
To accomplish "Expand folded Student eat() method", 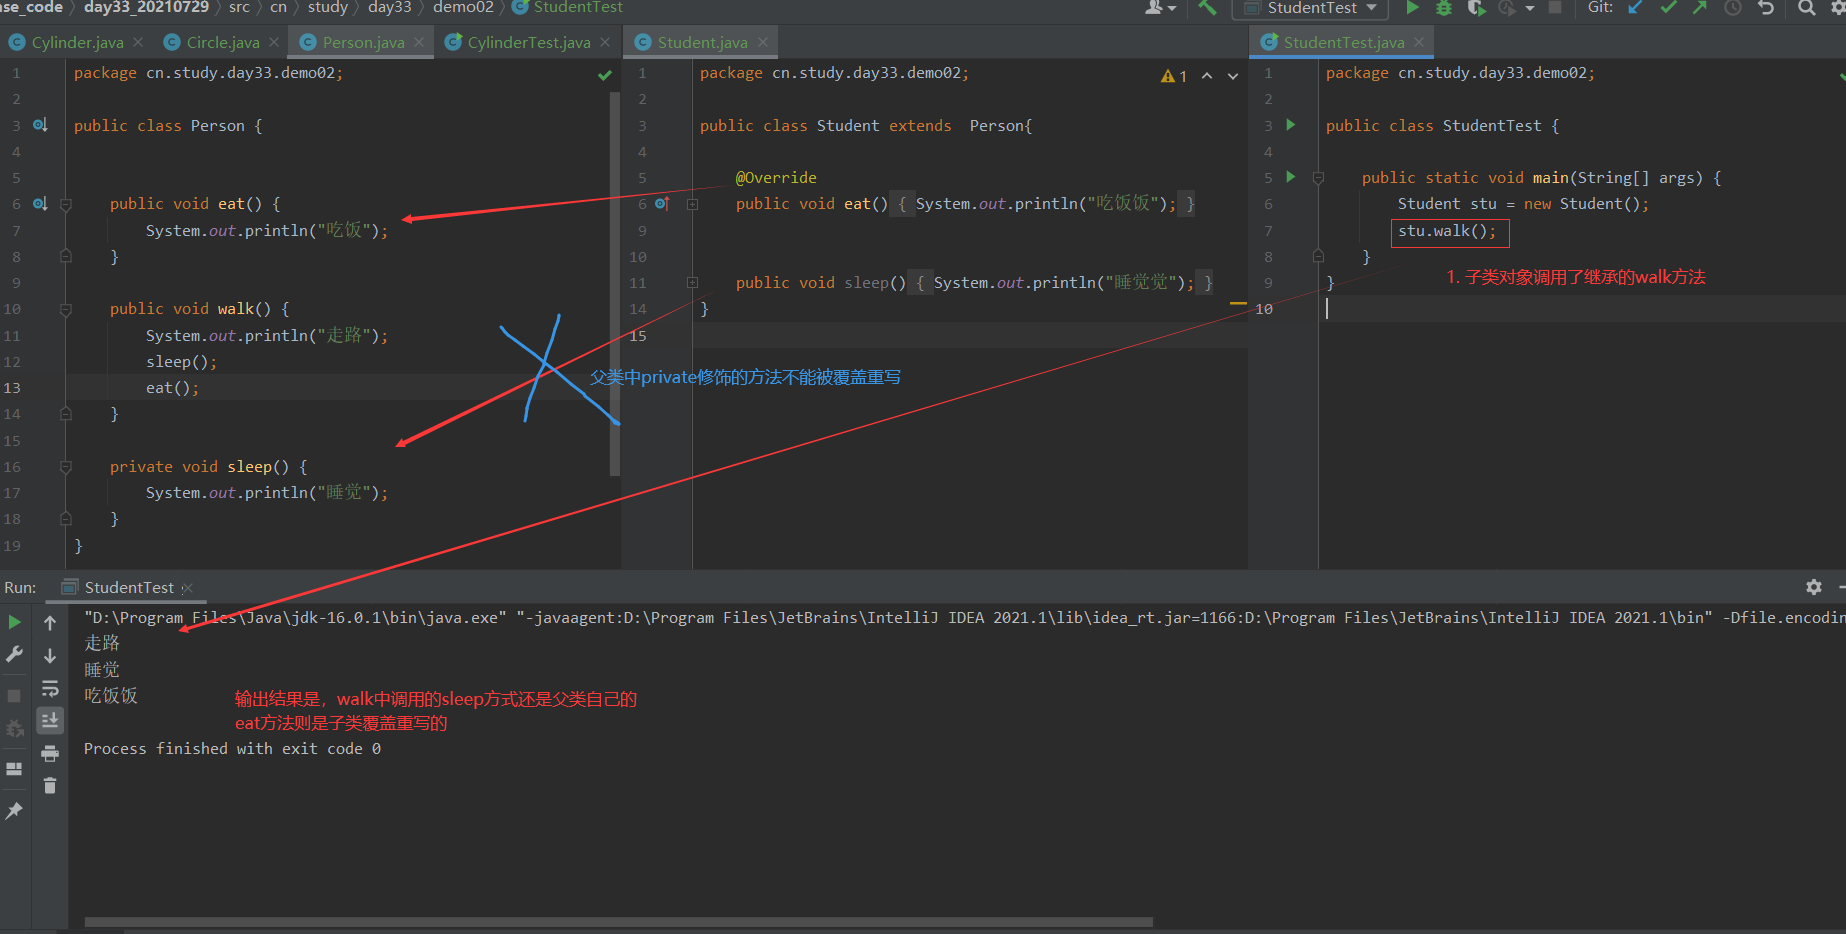I will [692, 204].
